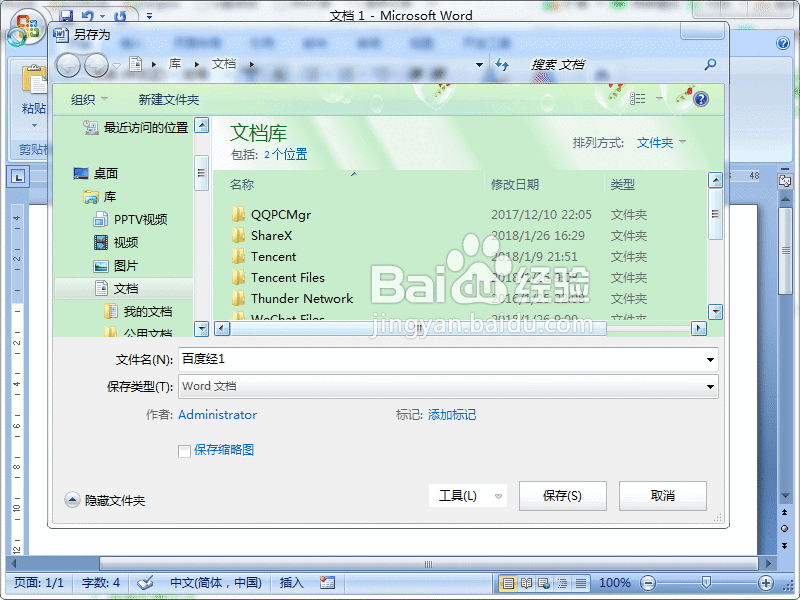
Task: Click the 保存(S) button
Action: tap(563, 495)
